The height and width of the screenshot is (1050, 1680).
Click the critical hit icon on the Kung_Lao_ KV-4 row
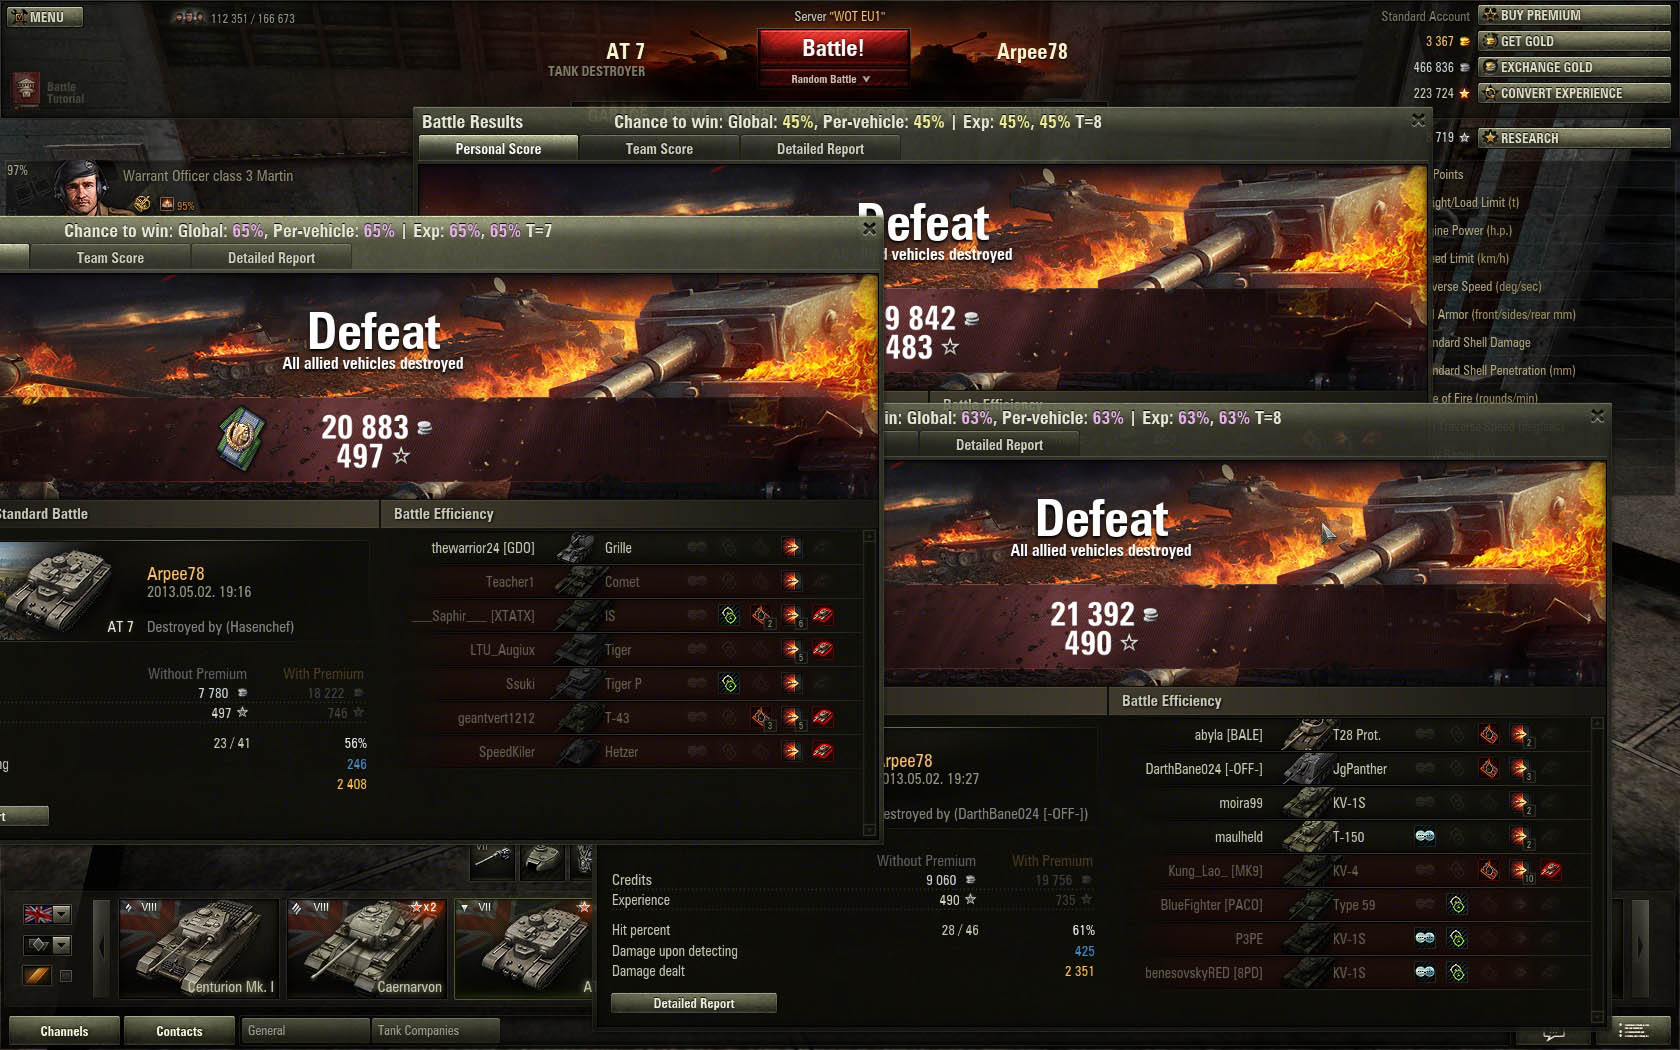click(x=1489, y=870)
